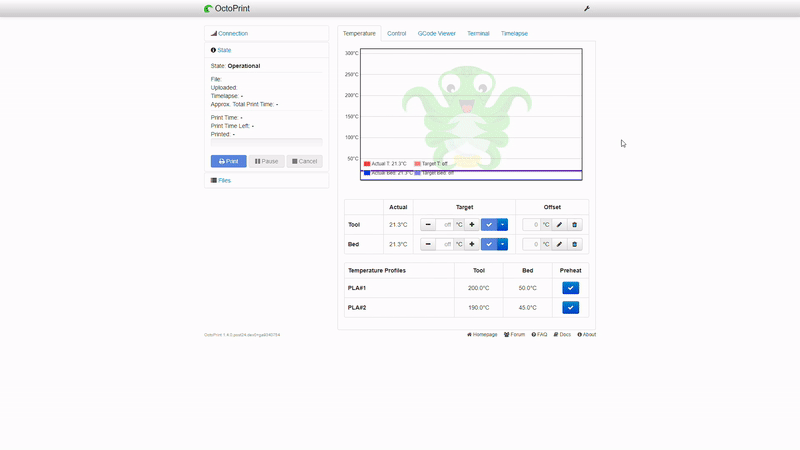Click the 200.0°C Tool value for PLA#1

[x=479, y=288]
